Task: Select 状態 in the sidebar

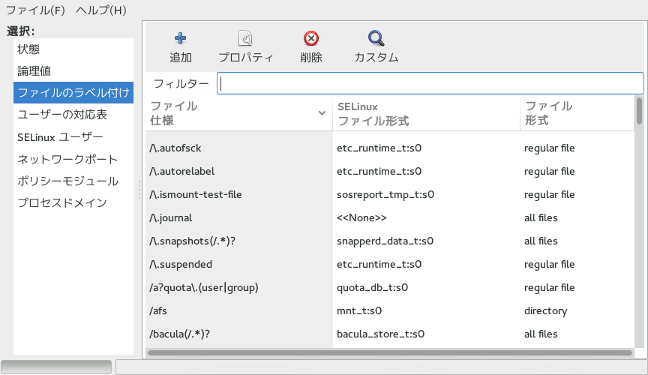Action: (x=73, y=49)
